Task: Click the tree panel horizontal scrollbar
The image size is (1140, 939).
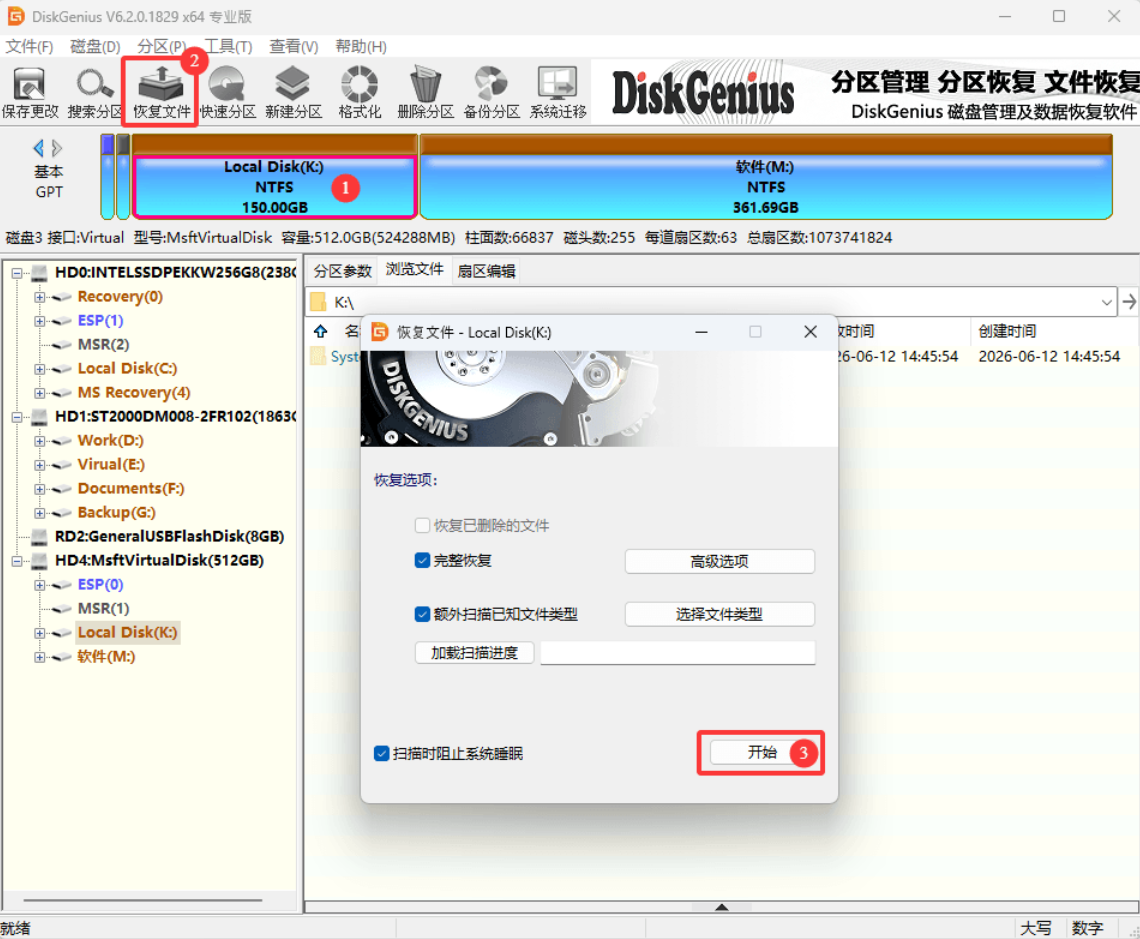Action: point(142,900)
